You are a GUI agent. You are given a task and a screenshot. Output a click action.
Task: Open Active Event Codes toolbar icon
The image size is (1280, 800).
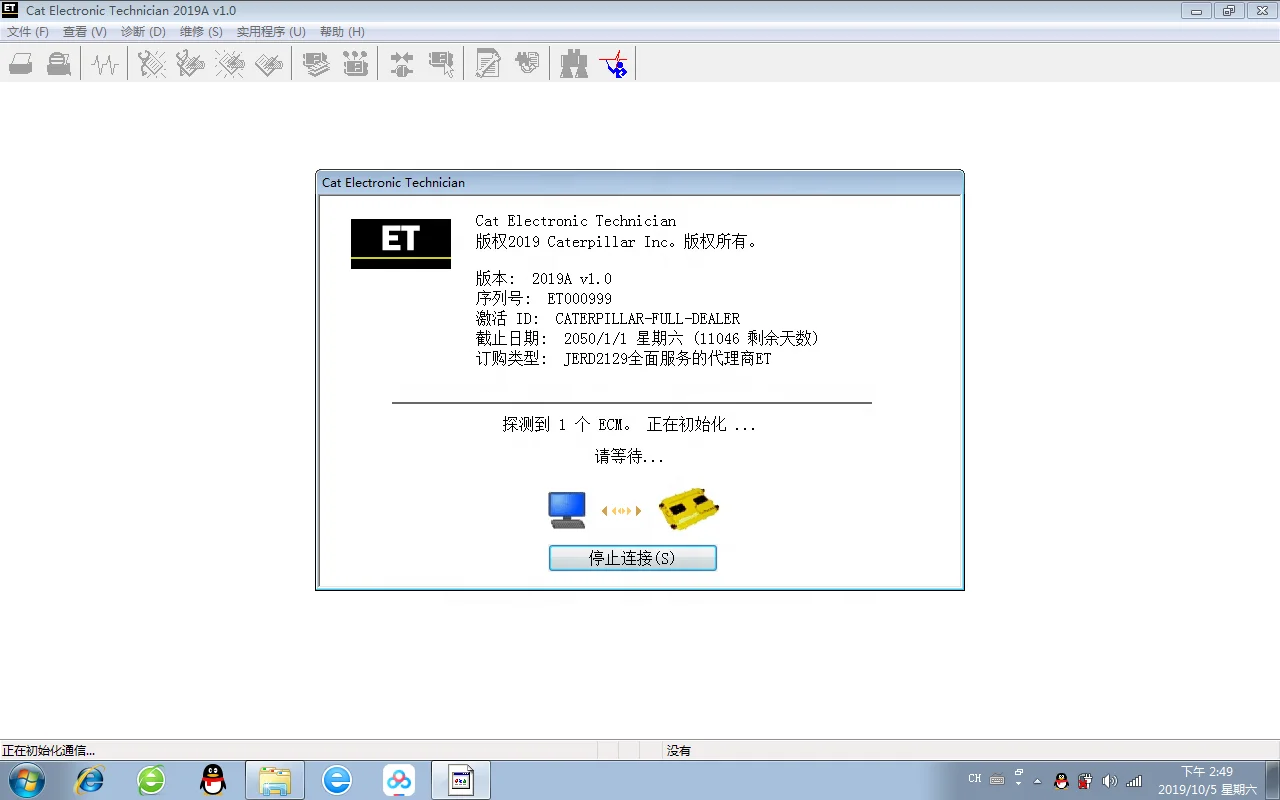pos(229,65)
